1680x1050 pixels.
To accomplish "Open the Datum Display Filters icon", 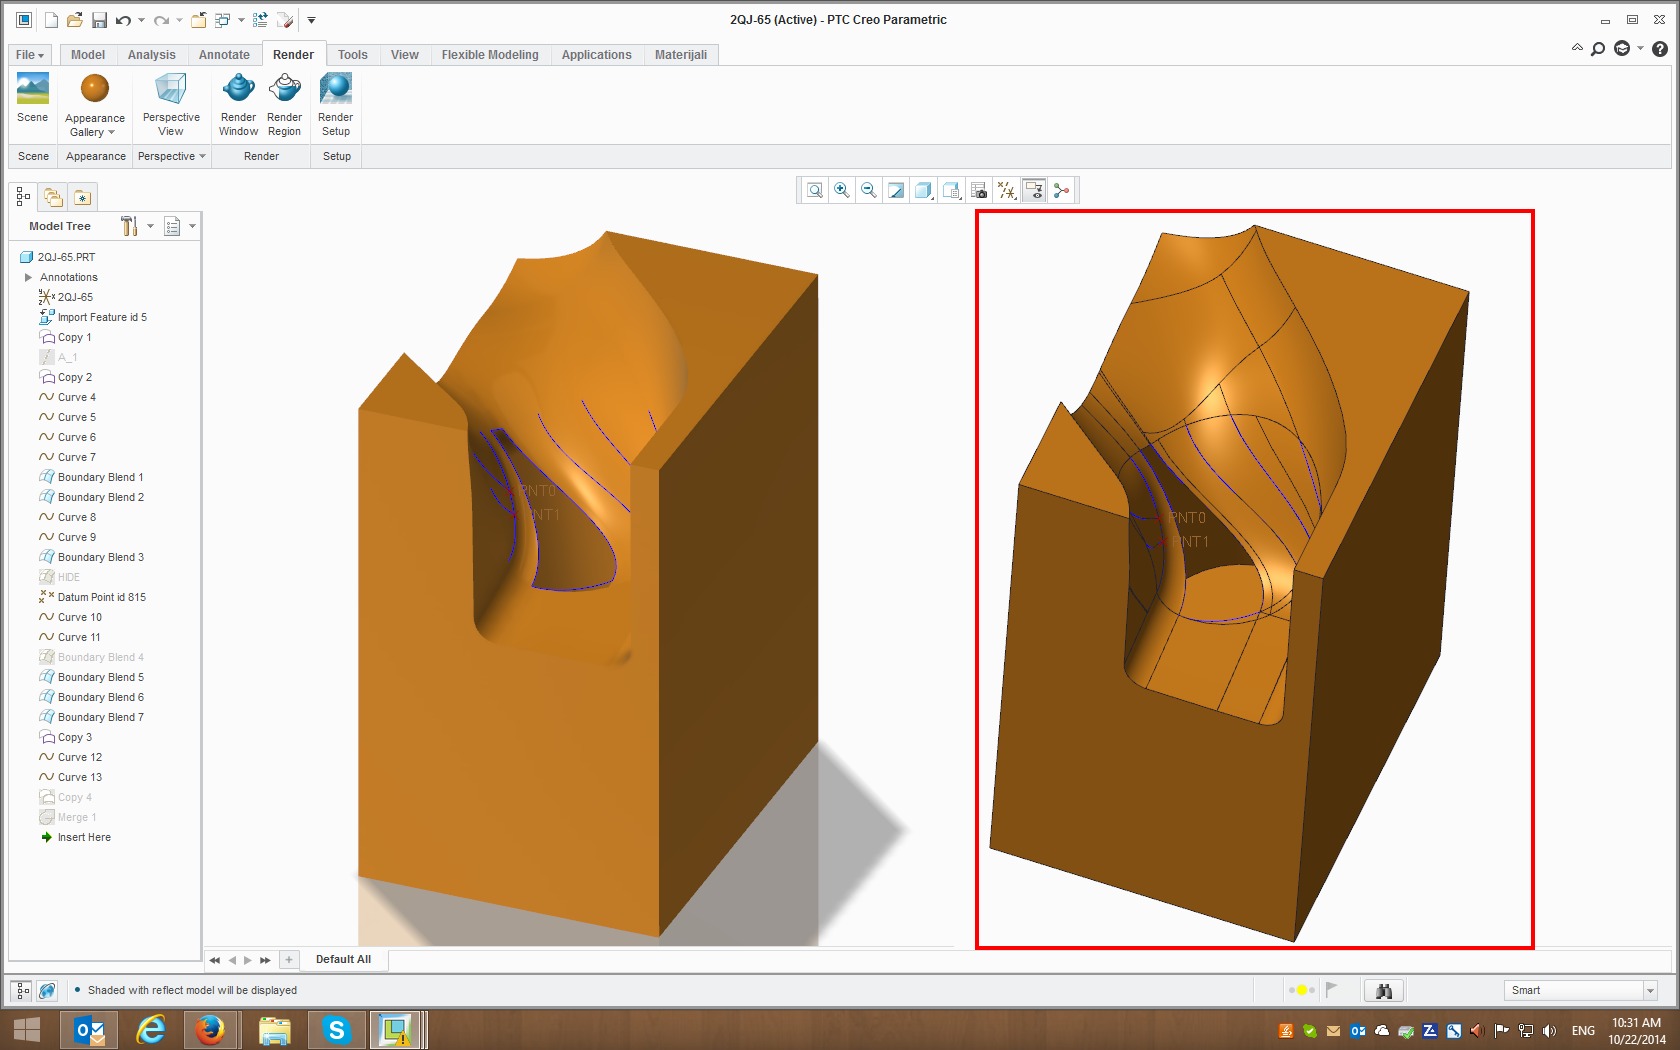I will [x=1007, y=190].
